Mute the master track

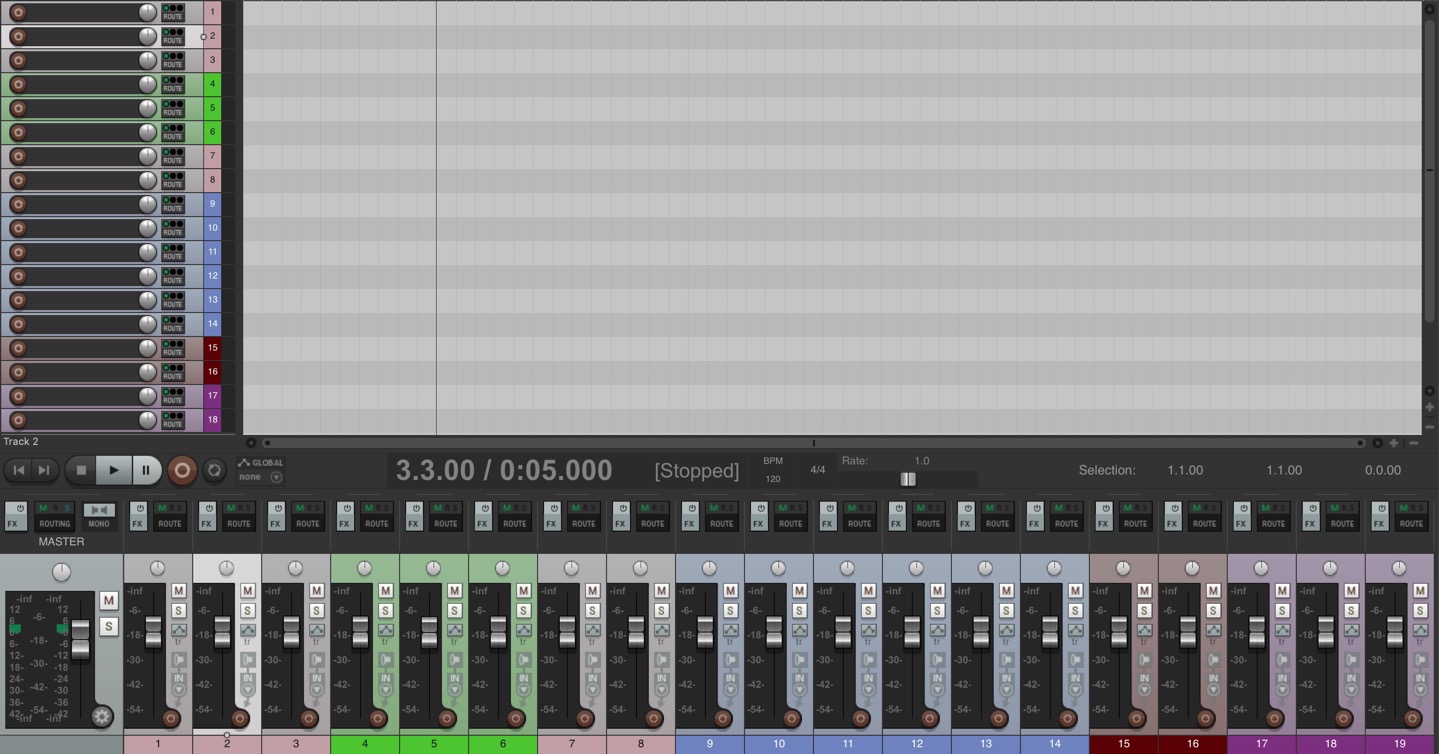pyautogui.click(x=108, y=601)
